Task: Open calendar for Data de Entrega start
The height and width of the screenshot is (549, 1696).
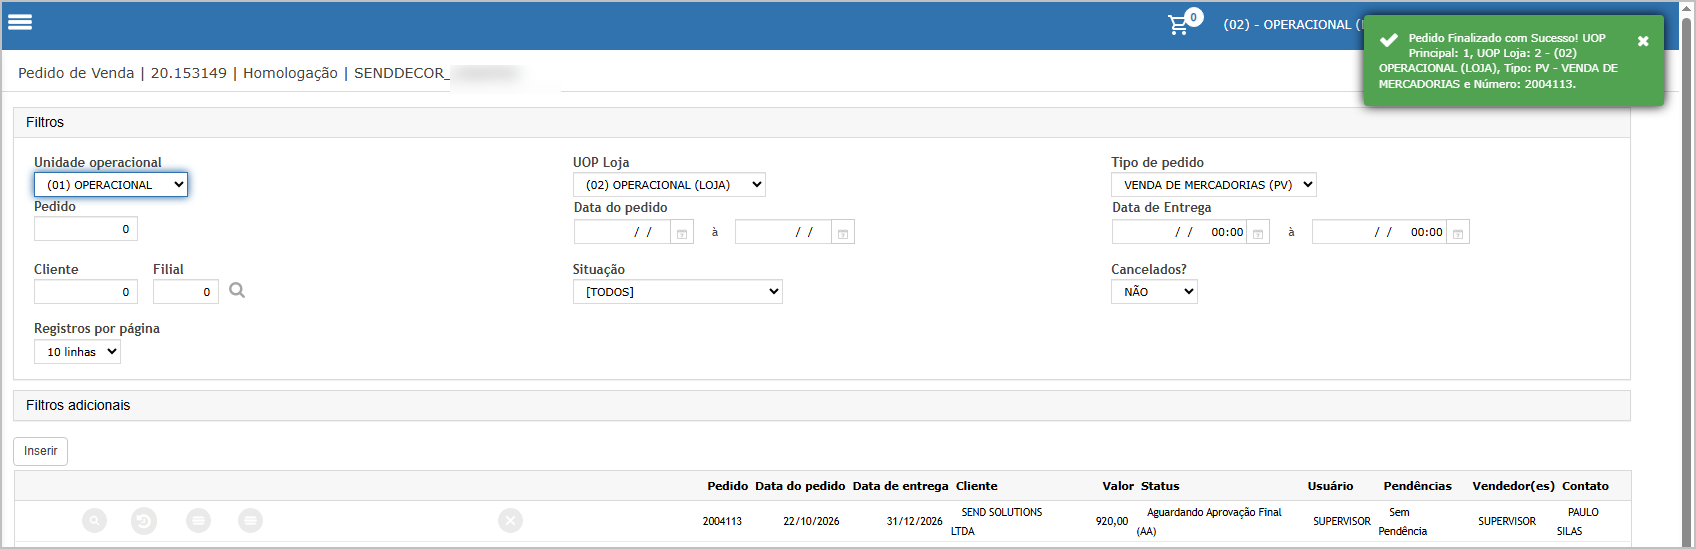Action: click(1258, 232)
